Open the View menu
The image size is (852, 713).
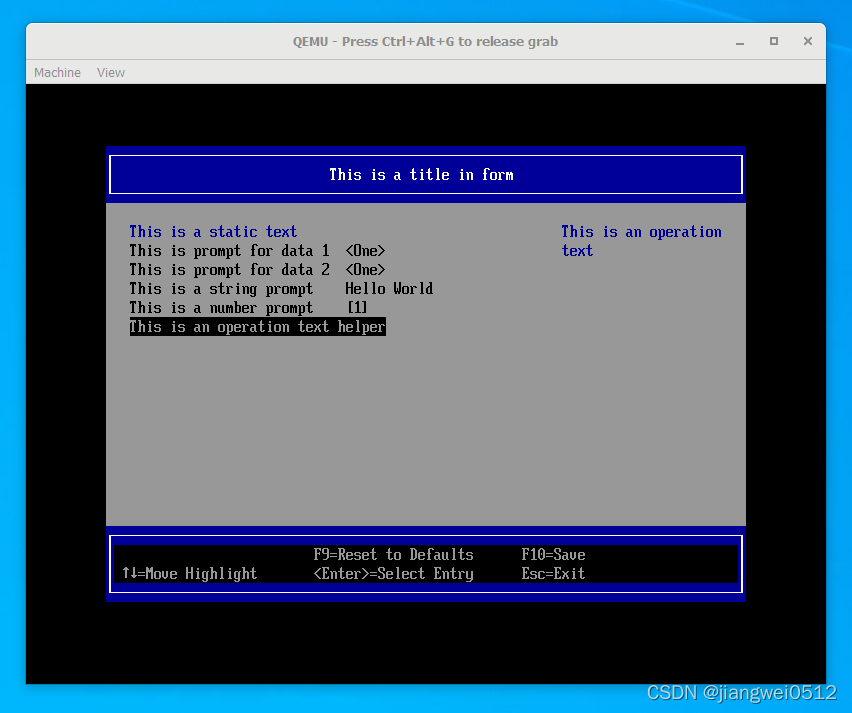click(x=111, y=73)
